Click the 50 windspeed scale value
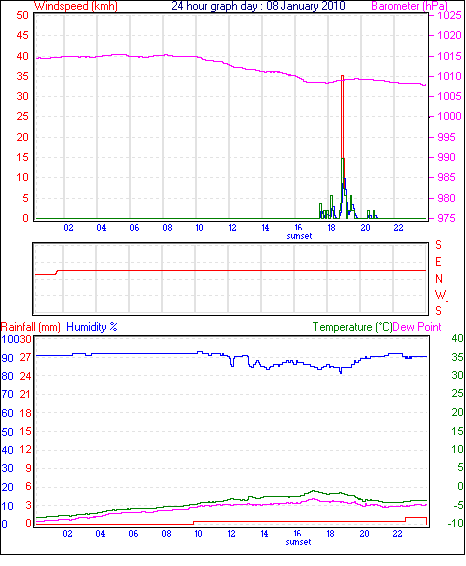 pyautogui.click(x=22, y=15)
